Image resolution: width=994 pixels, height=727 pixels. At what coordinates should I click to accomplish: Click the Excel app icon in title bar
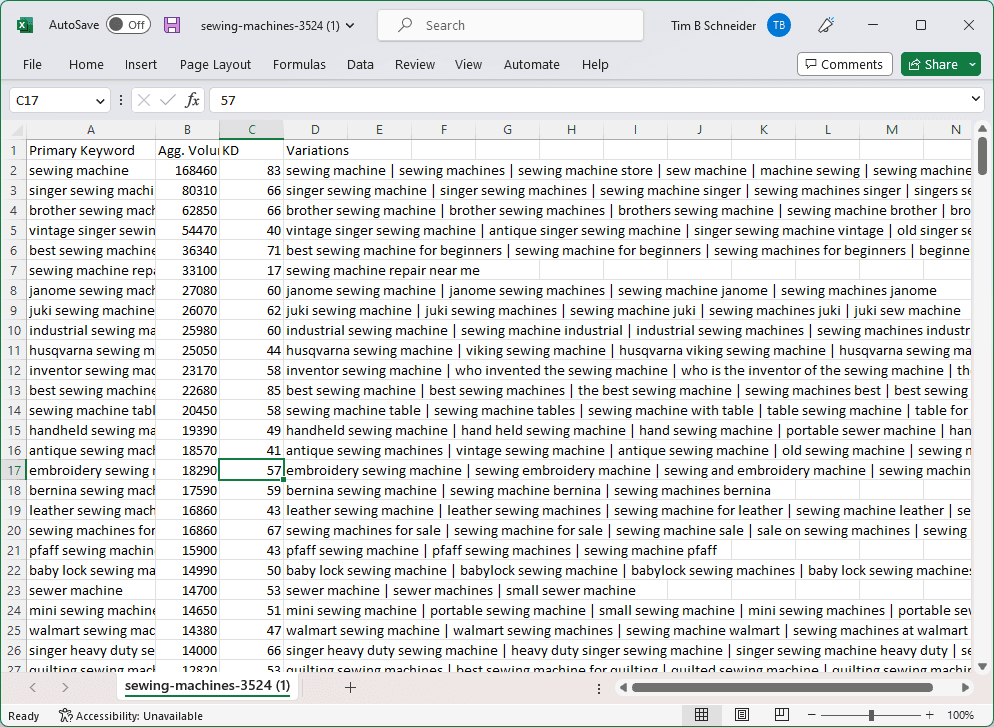pos(25,24)
